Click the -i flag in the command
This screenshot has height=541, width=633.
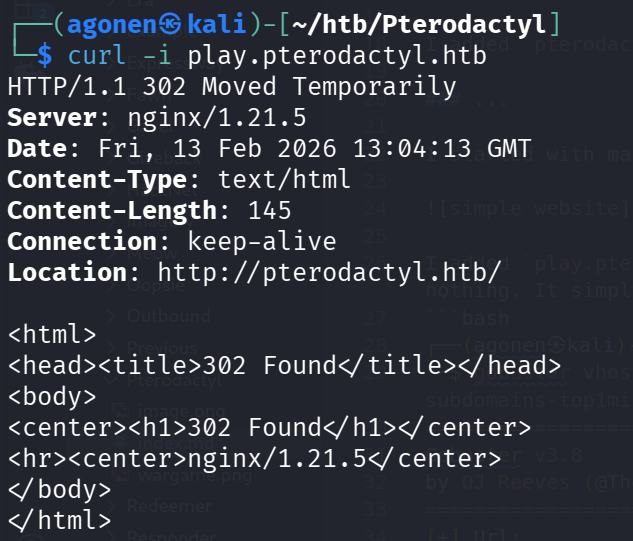click(x=170, y=55)
